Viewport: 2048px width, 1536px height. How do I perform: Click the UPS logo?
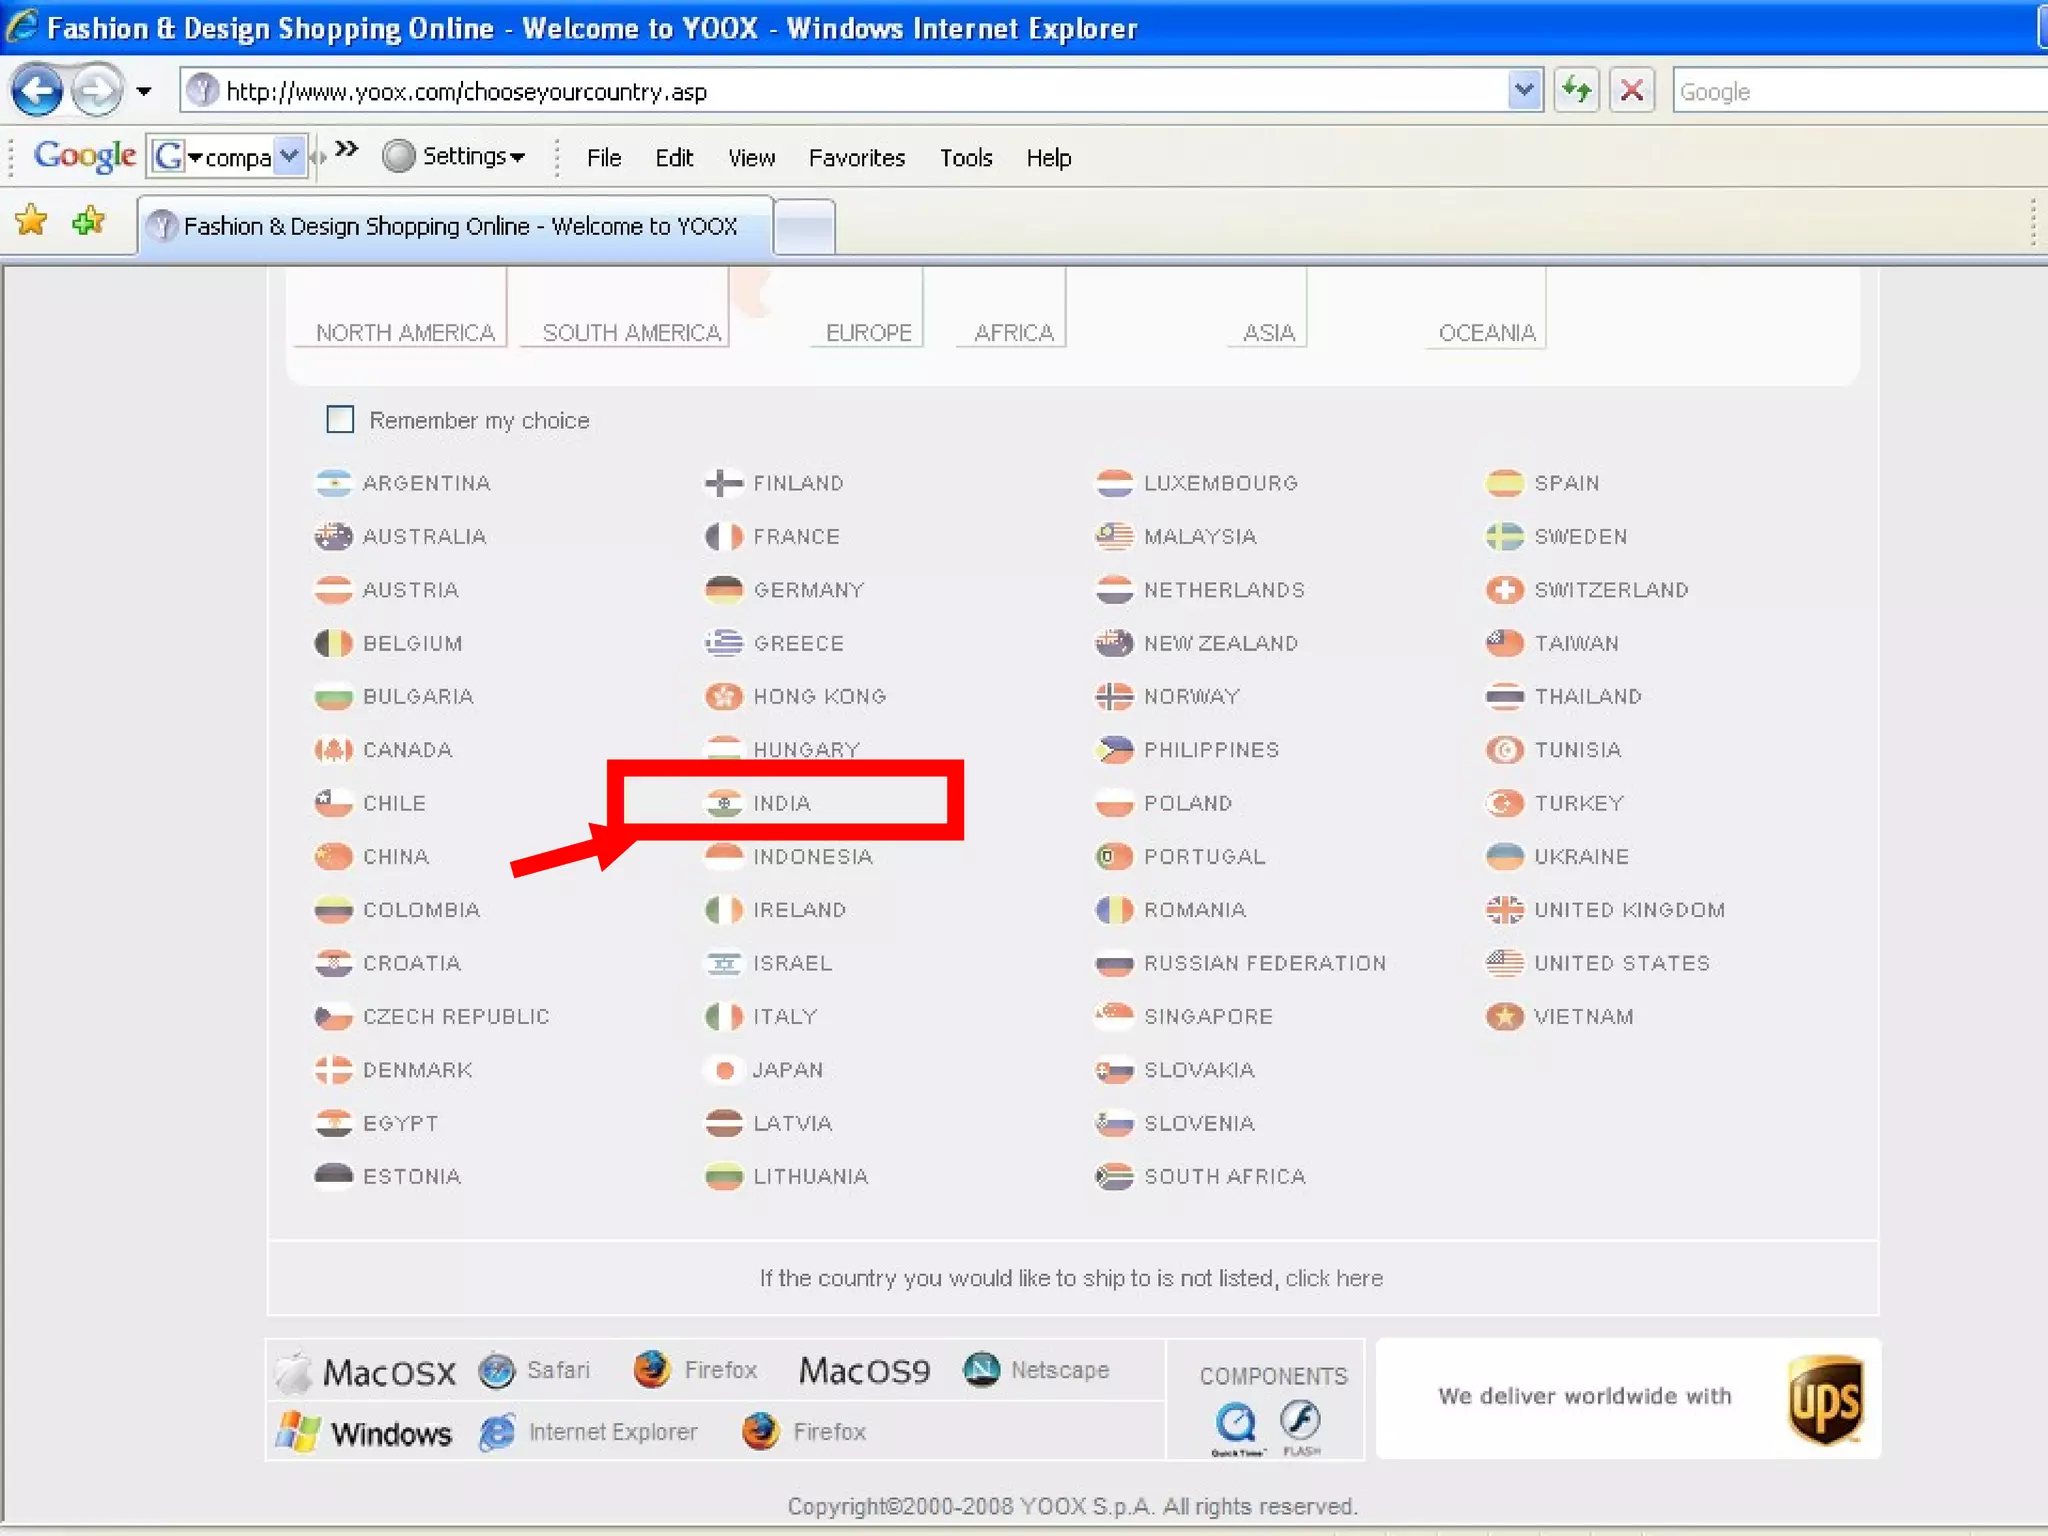1824,1398
